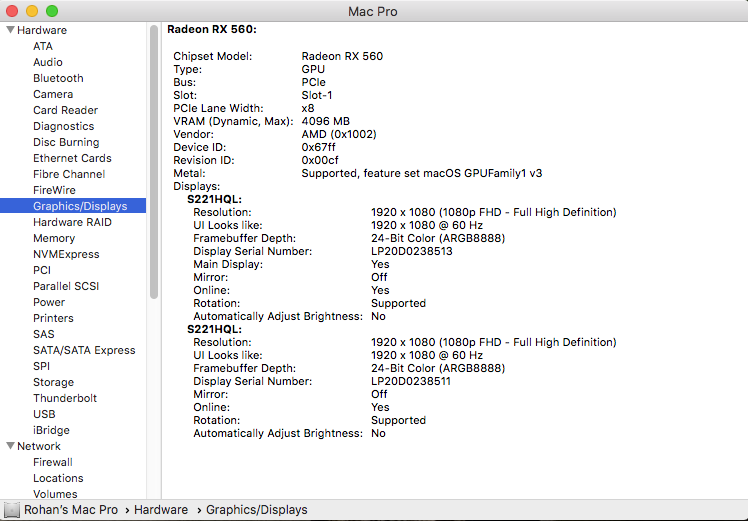Select SPI in the sidebar
748x521 pixels.
point(42,366)
